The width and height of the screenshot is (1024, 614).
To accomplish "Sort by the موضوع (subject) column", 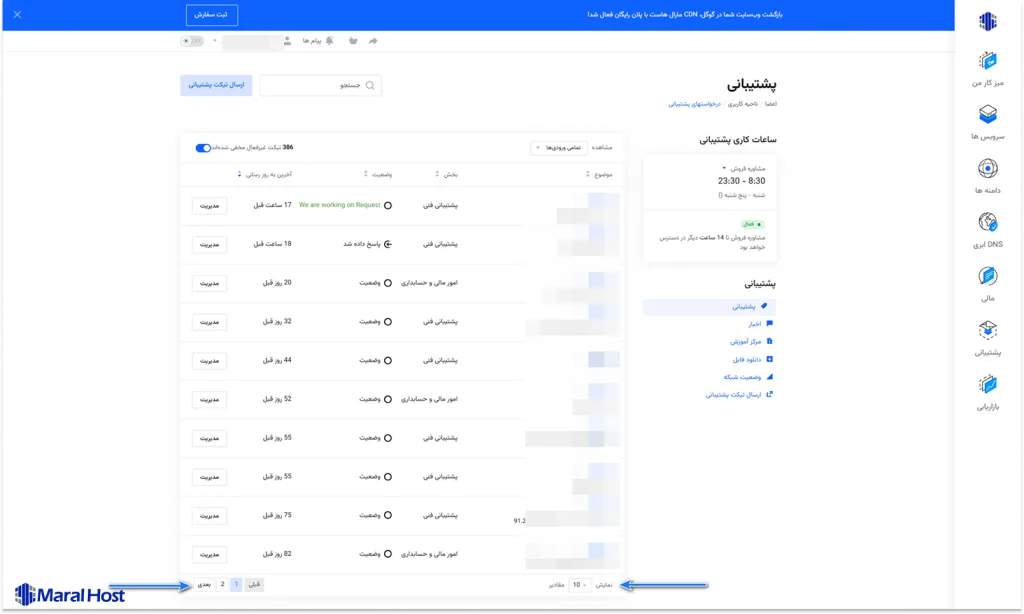I will click(599, 174).
